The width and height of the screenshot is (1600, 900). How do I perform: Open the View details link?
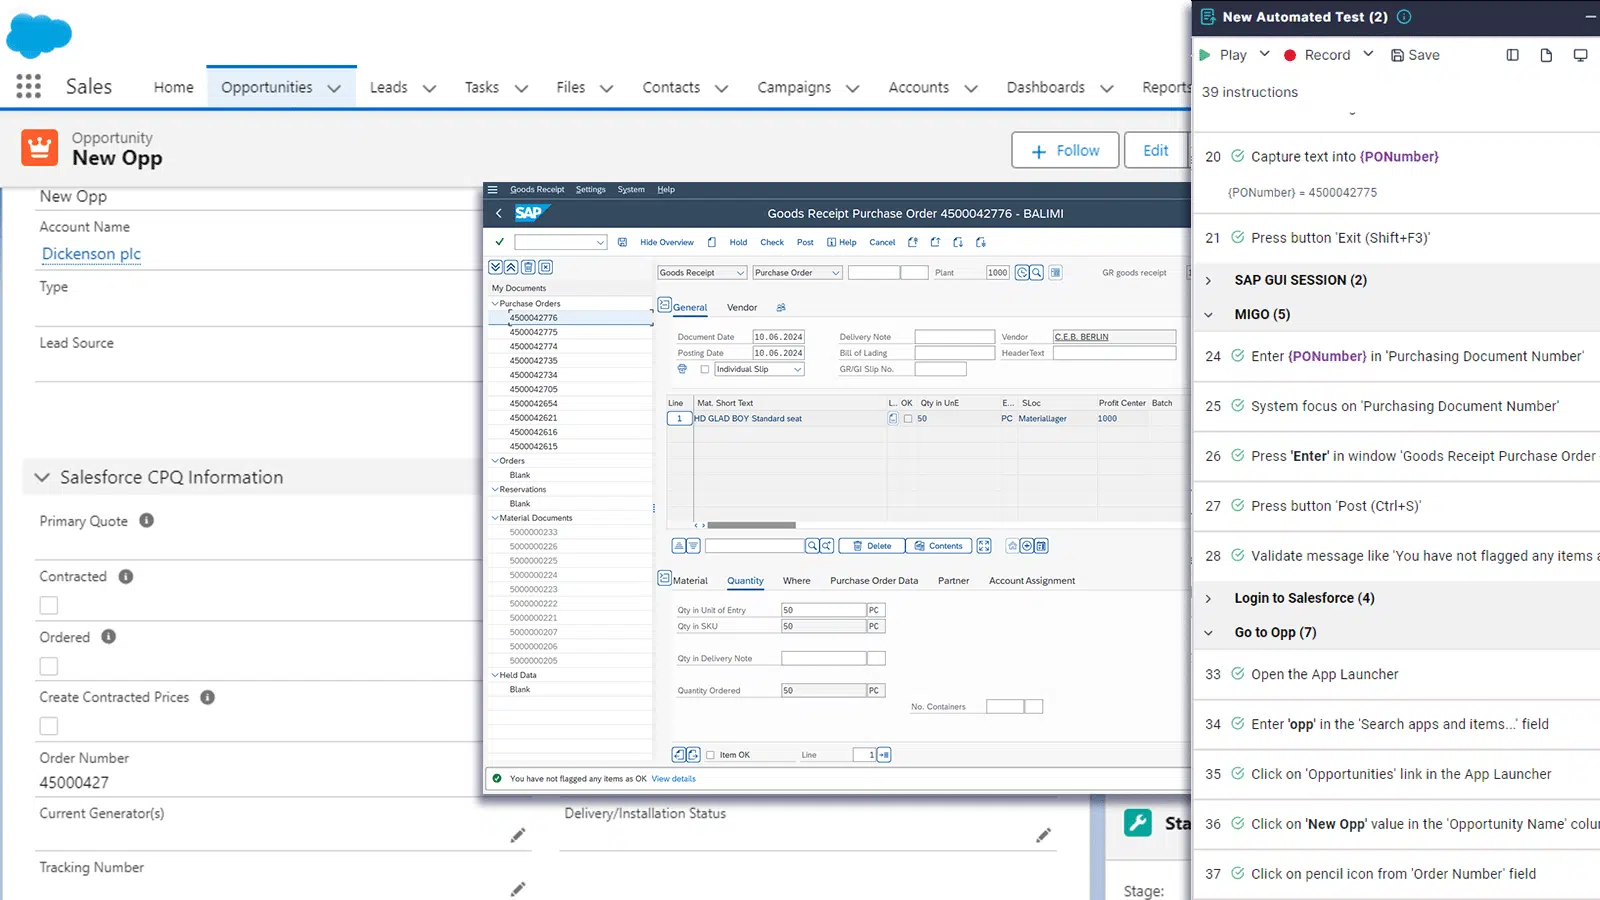point(674,779)
